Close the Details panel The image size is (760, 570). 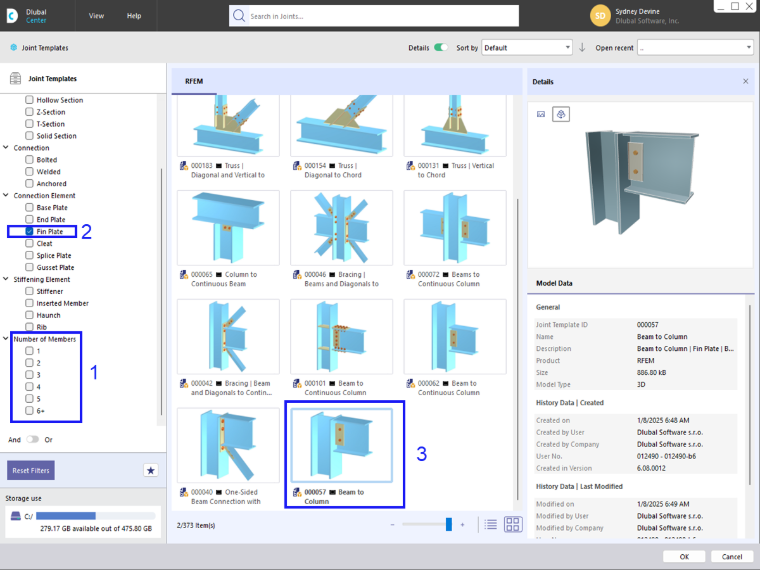(745, 81)
